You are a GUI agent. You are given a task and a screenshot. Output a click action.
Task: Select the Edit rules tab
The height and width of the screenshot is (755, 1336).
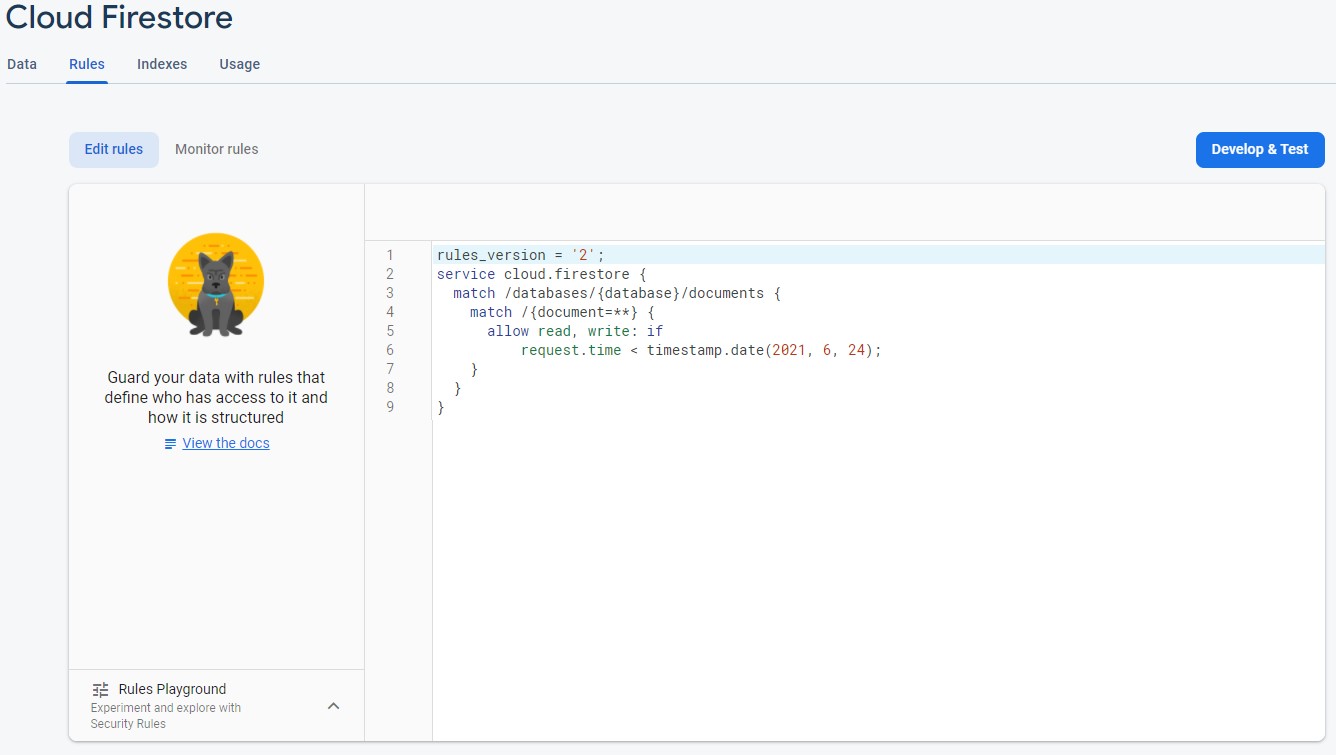tap(114, 149)
